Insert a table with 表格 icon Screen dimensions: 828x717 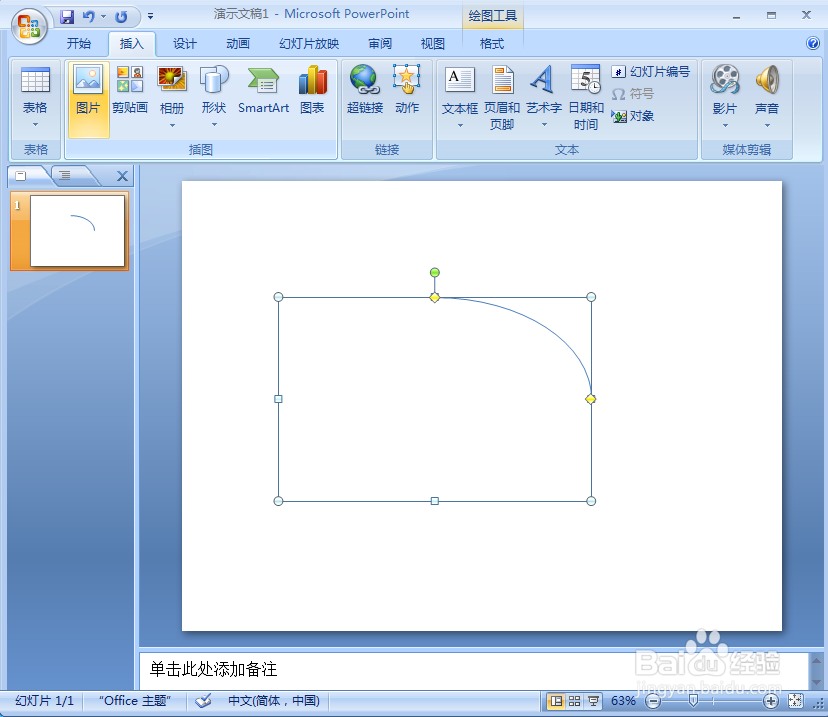pos(35,81)
